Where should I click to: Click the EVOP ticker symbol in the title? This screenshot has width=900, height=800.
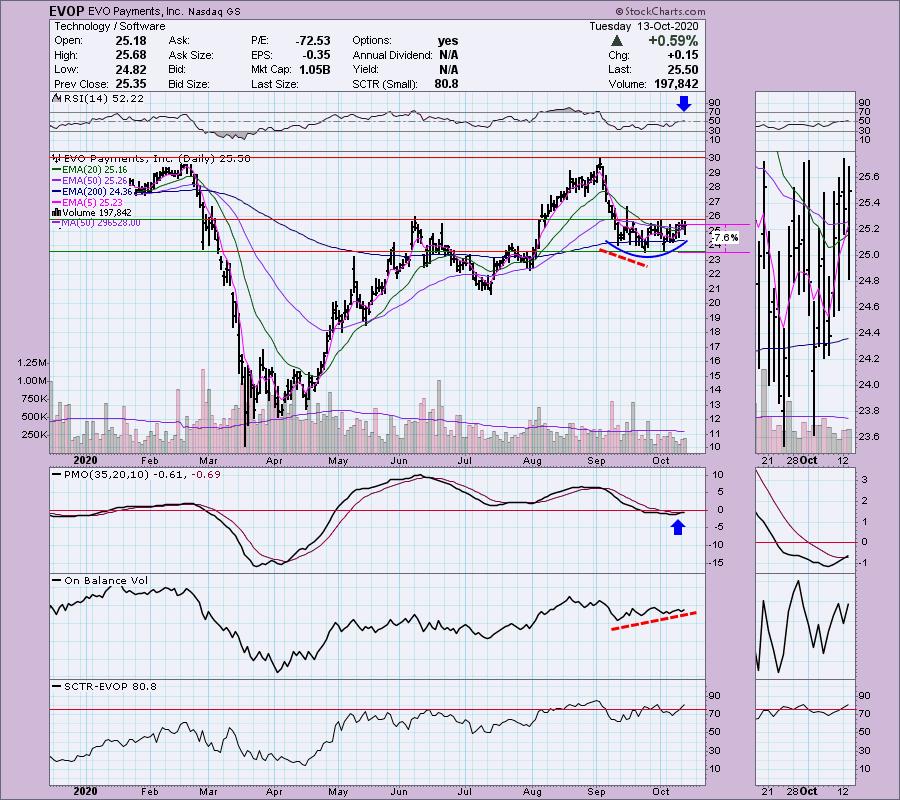click(x=67, y=11)
